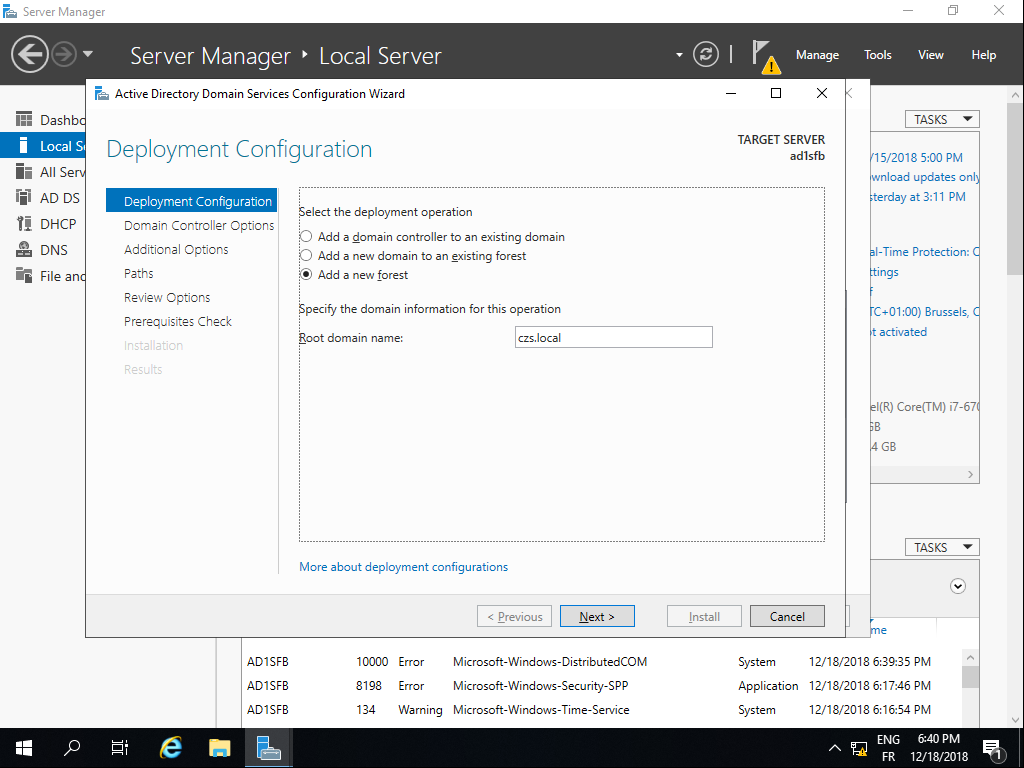Select 'Add a new domain to an existing forest'
Screen dimensions: 1024x768
coord(307,256)
